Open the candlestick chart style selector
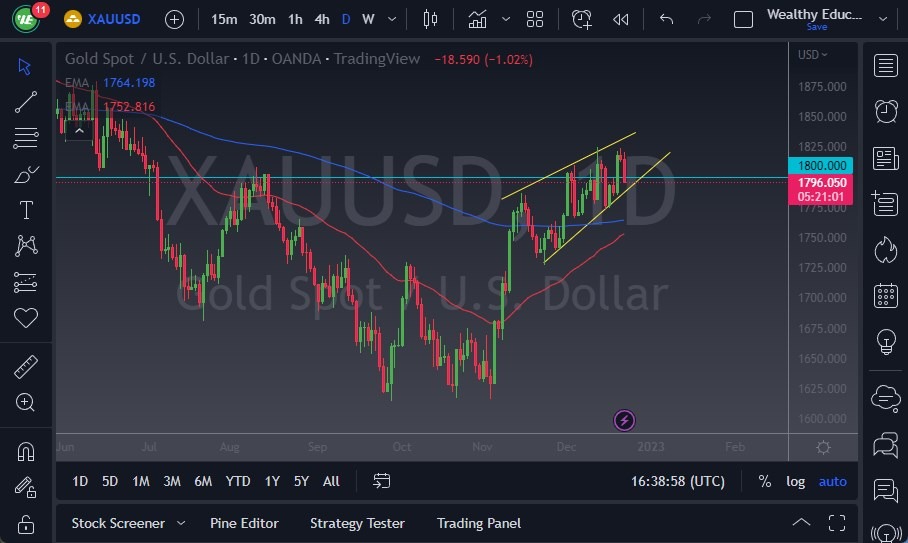Image resolution: width=908 pixels, height=543 pixels. coord(431,19)
